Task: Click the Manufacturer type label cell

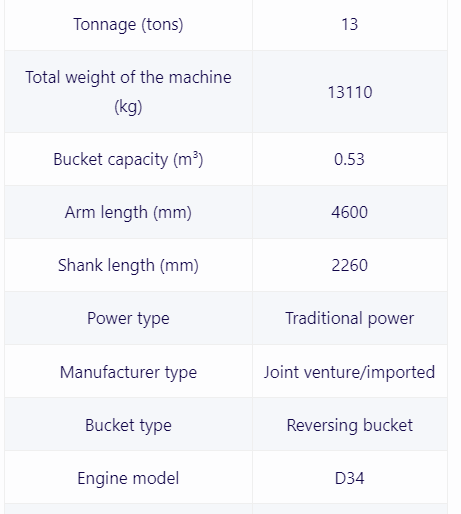Action: tap(128, 372)
